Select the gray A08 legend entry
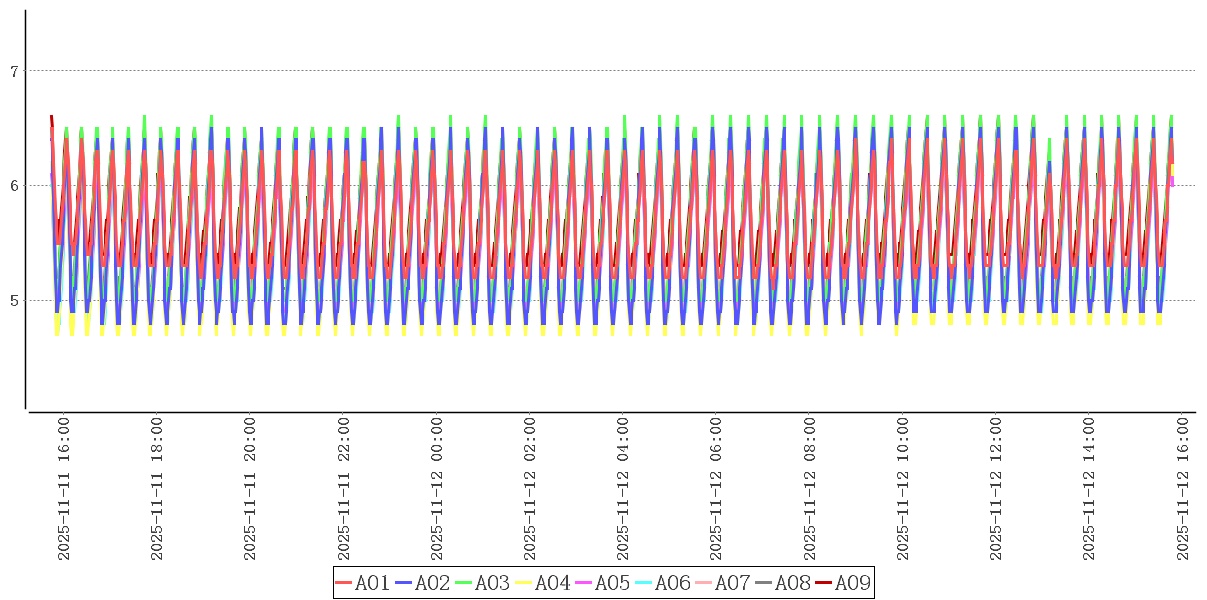This screenshot has height=600, width=1207. click(x=782, y=583)
